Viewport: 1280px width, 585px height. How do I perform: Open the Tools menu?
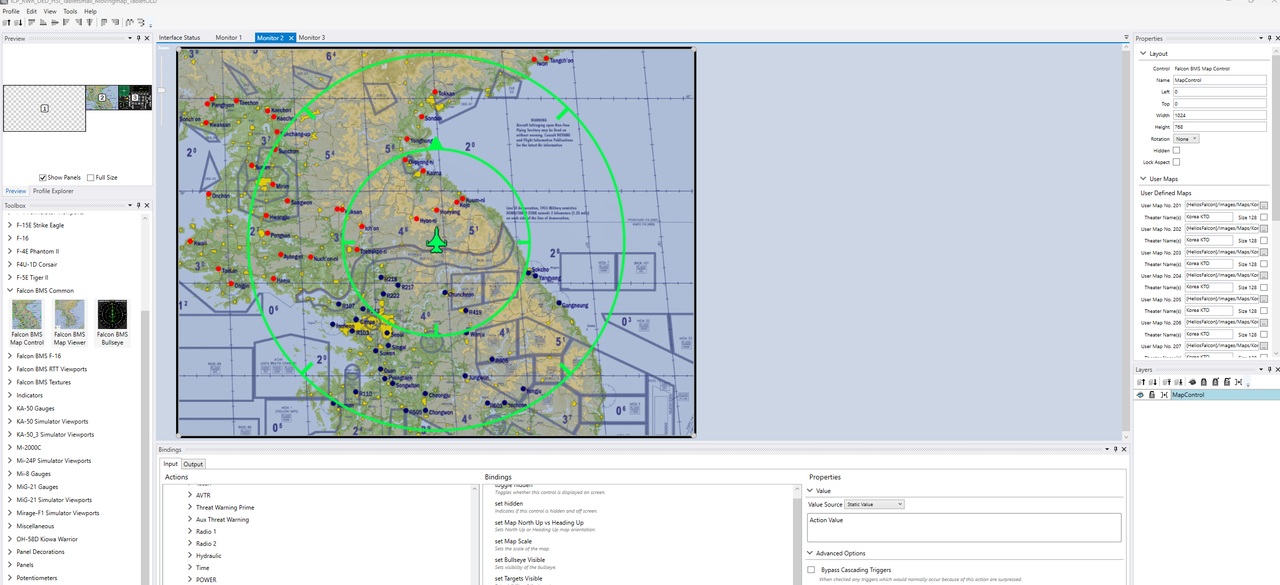pos(70,11)
